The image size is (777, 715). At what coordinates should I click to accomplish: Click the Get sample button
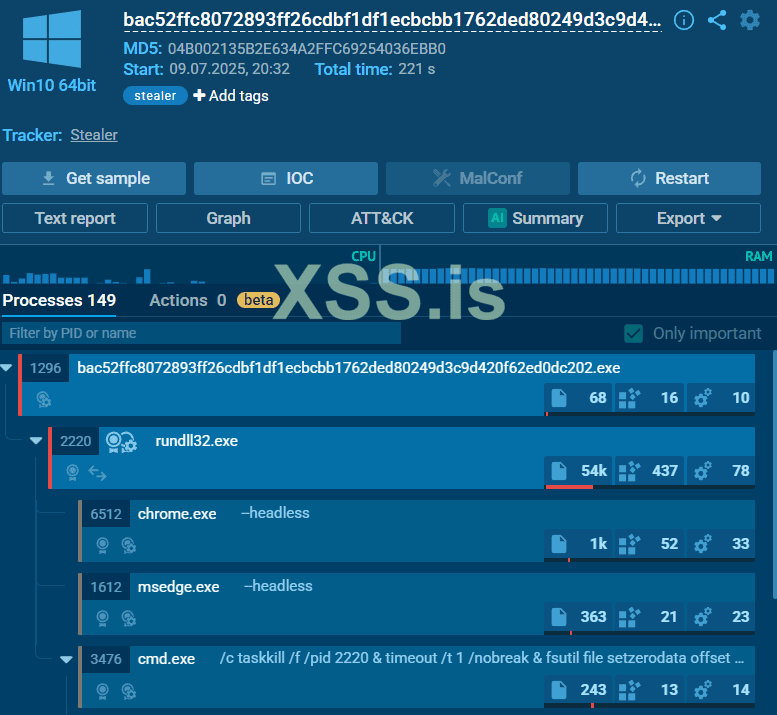click(x=94, y=178)
